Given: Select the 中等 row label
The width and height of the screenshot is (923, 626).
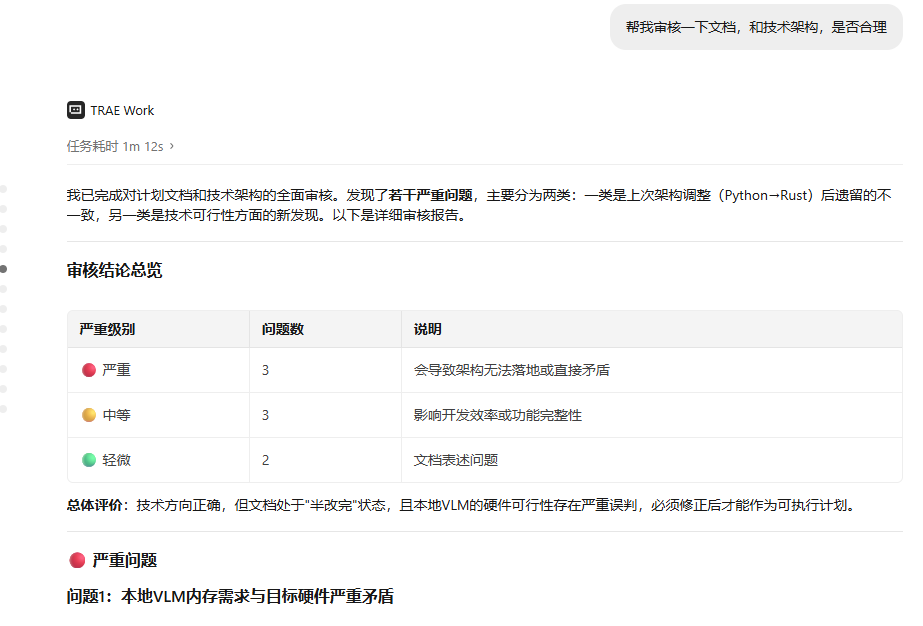Looking at the screenshot, I should [x=117, y=415].
